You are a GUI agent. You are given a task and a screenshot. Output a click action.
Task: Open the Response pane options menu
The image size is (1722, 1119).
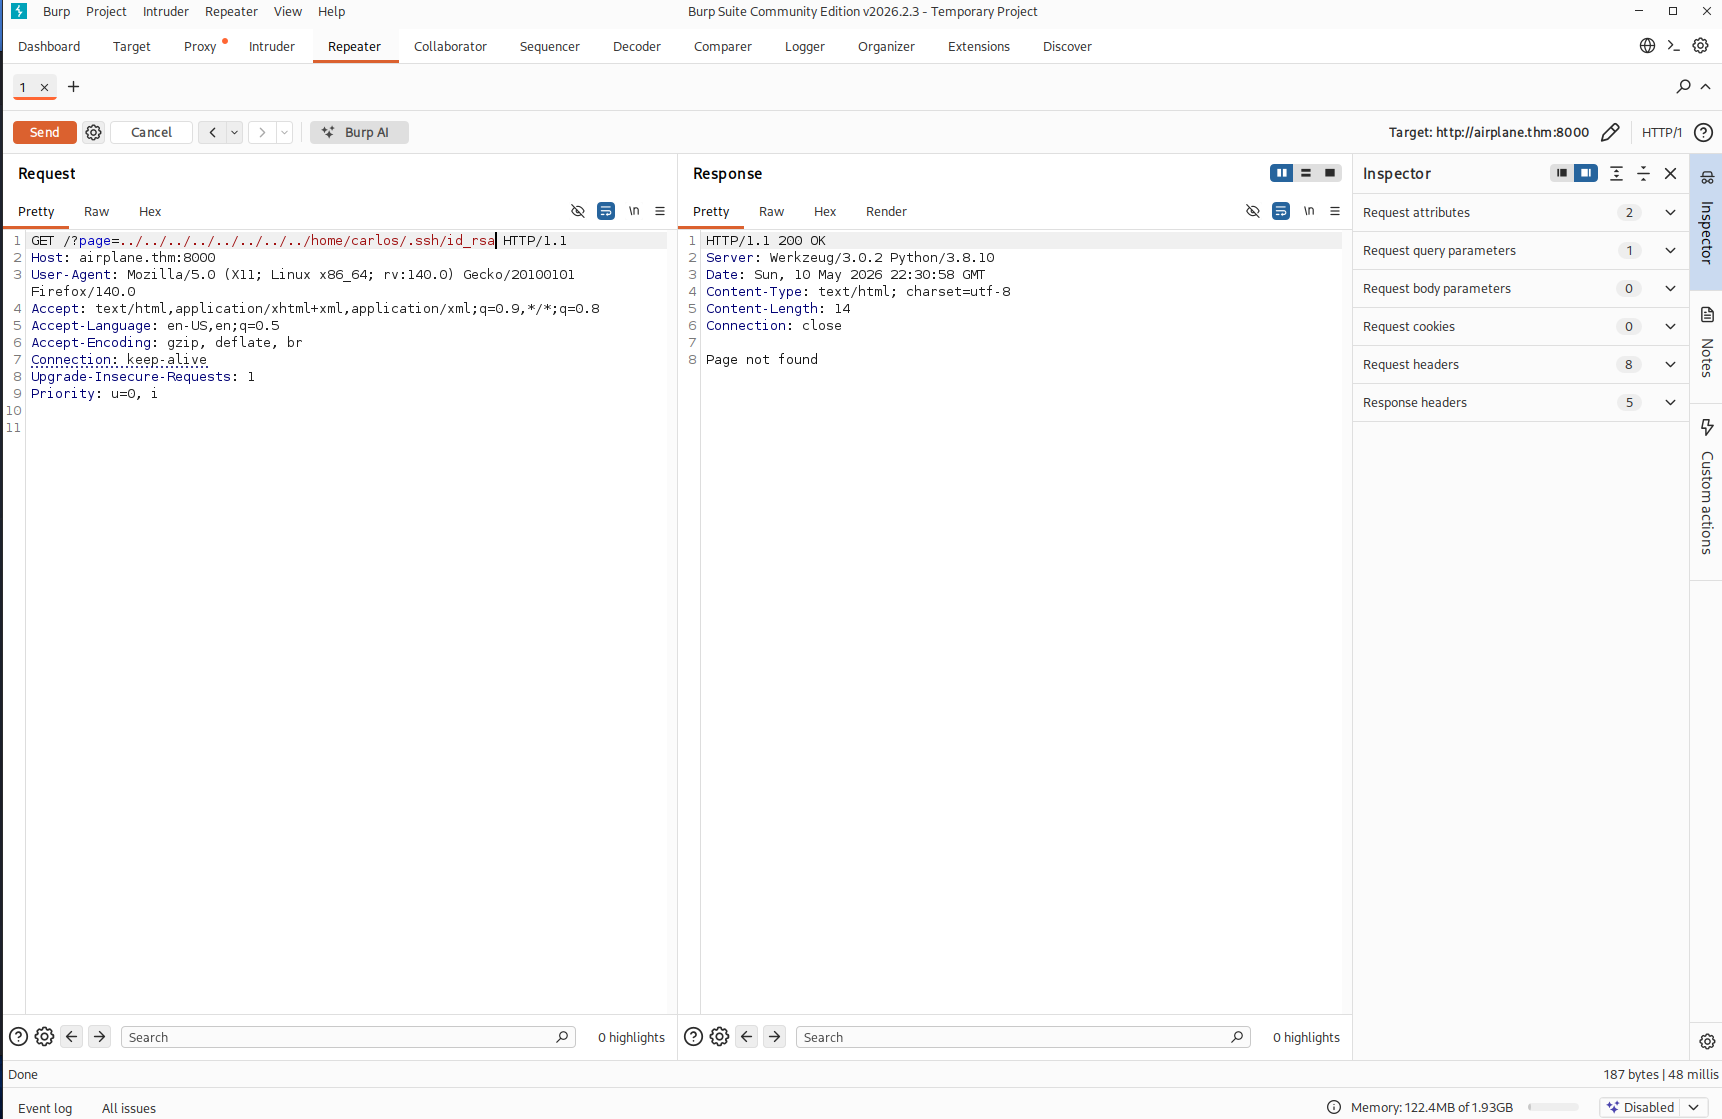[1335, 211]
